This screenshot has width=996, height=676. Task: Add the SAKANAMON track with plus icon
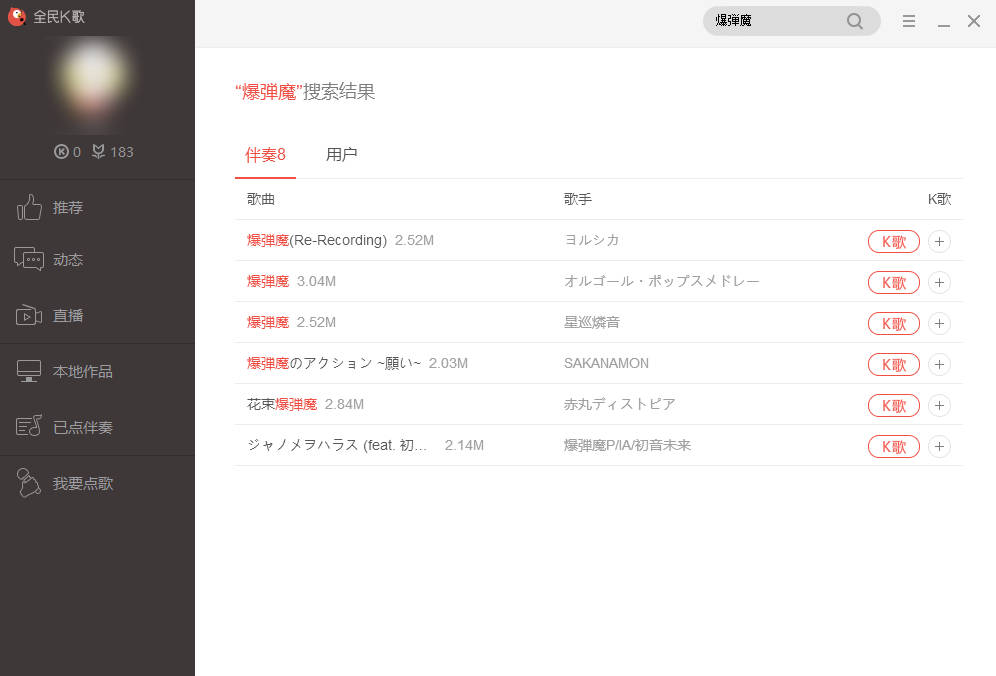[939, 364]
